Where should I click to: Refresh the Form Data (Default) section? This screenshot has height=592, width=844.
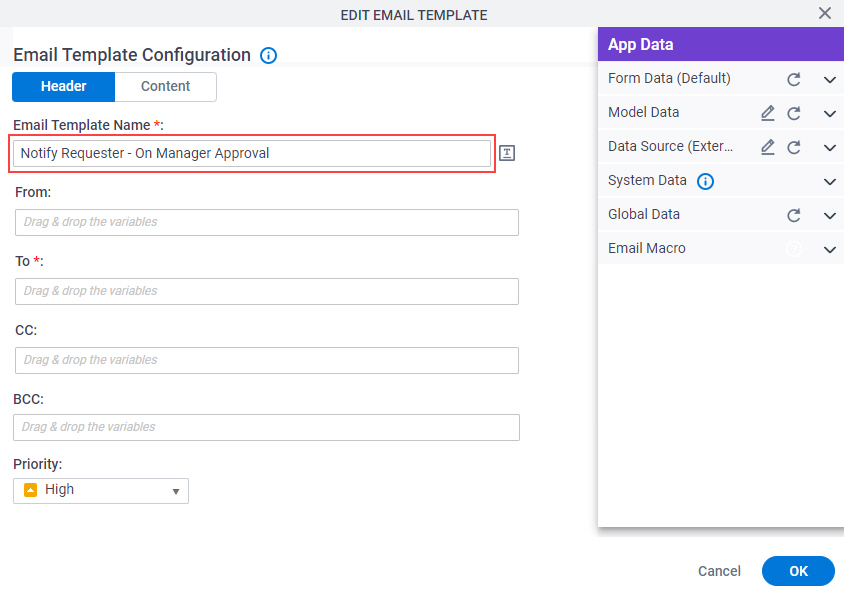[793, 79]
